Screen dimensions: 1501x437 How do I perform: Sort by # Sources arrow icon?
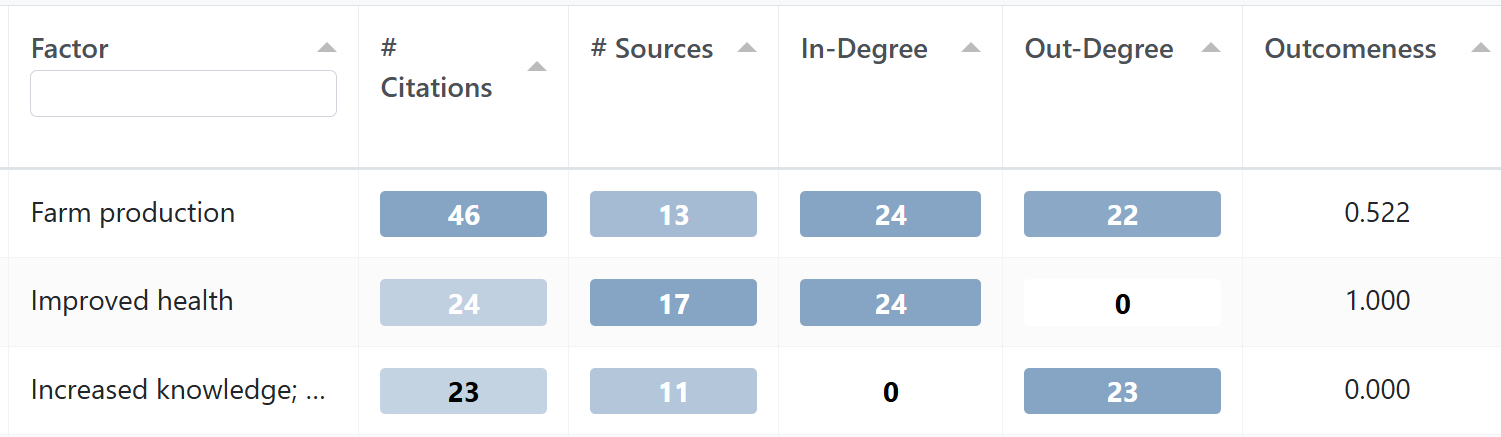[x=746, y=48]
